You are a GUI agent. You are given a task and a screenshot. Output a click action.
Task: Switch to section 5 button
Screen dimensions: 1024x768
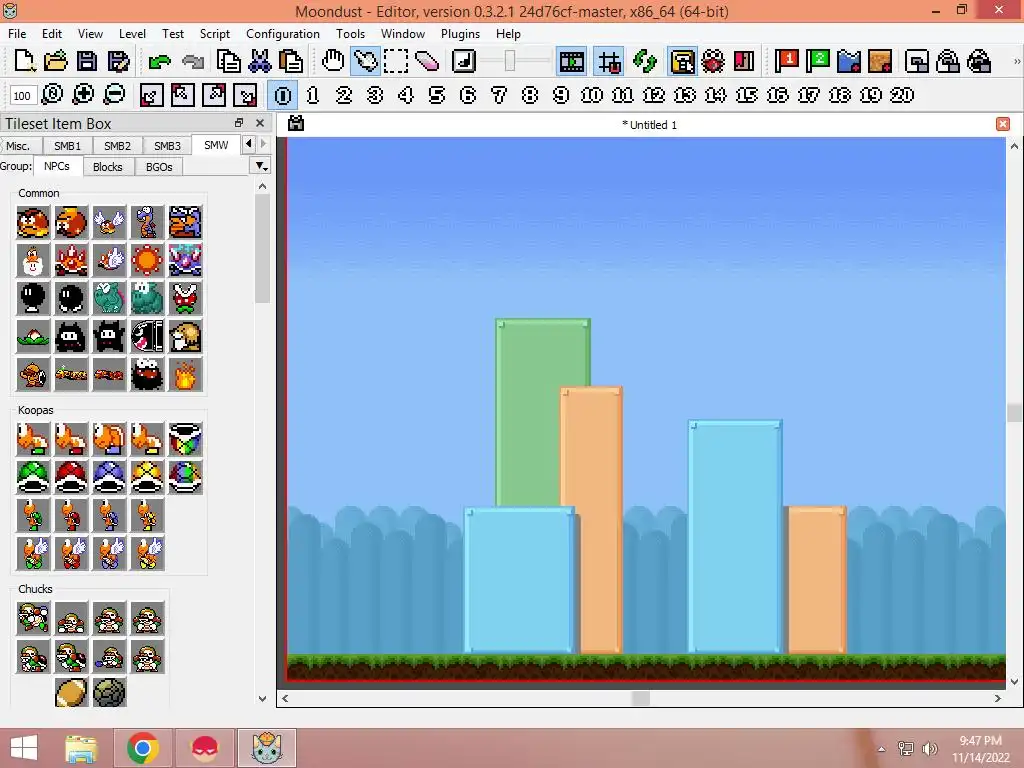tap(437, 95)
